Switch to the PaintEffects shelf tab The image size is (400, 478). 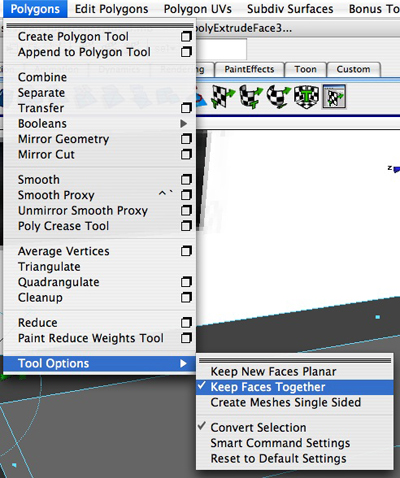[249, 69]
